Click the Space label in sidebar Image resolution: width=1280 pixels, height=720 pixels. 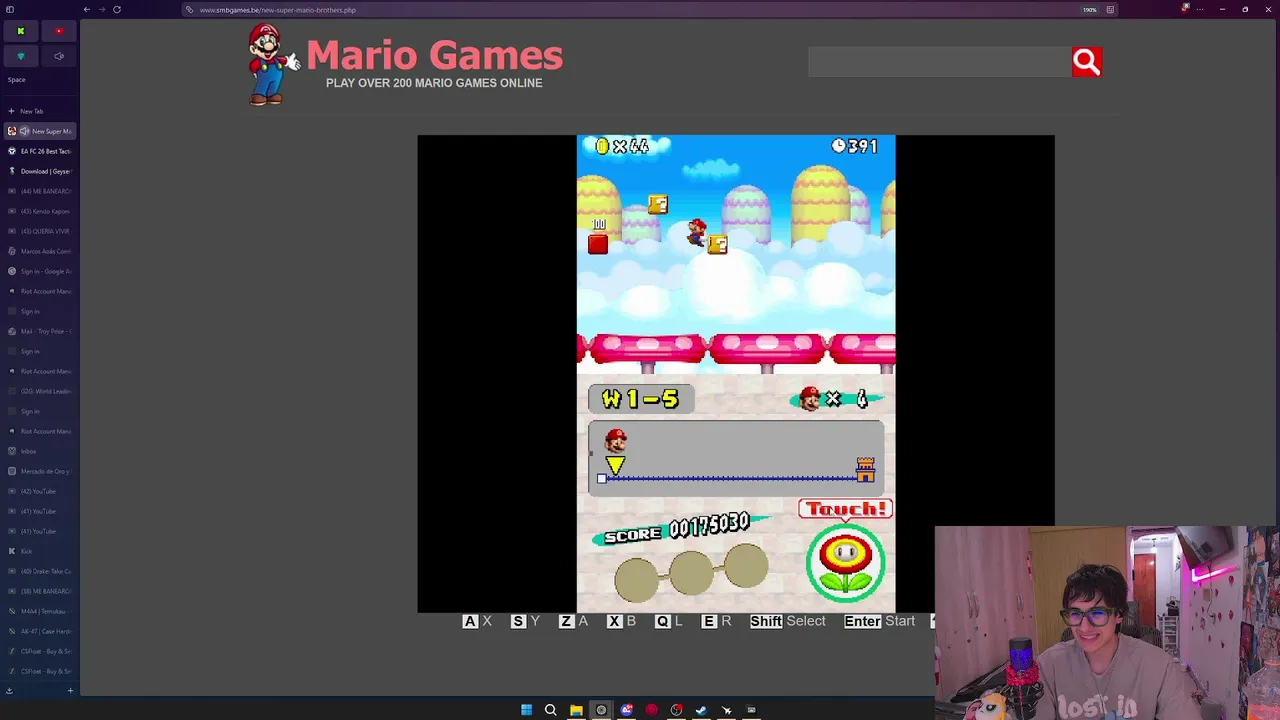17,80
